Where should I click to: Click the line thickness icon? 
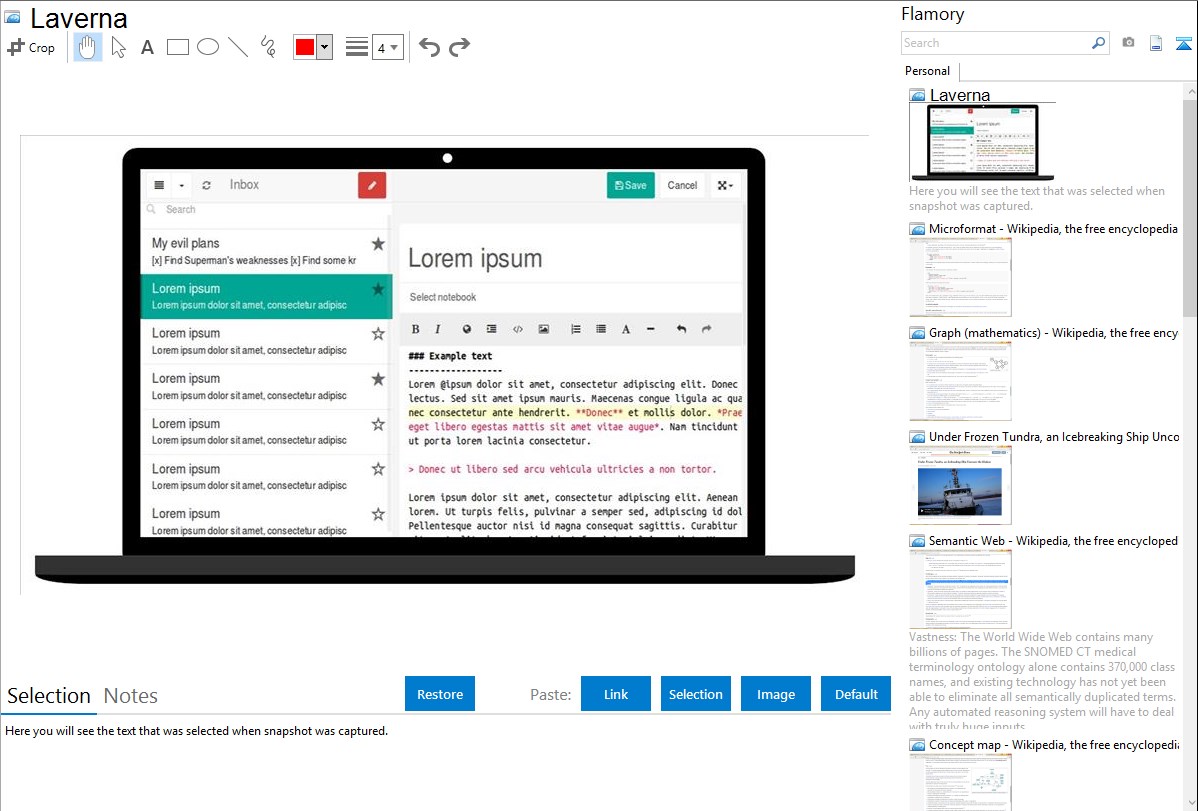click(x=357, y=47)
